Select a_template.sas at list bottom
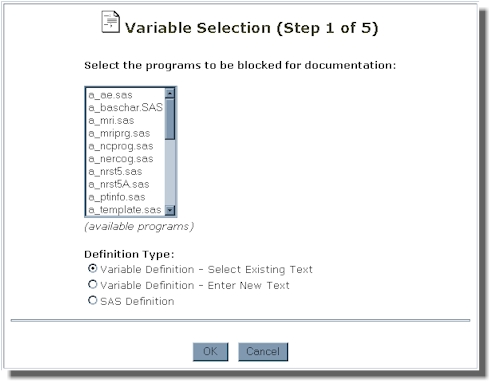491x382 pixels. pos(126,210)
